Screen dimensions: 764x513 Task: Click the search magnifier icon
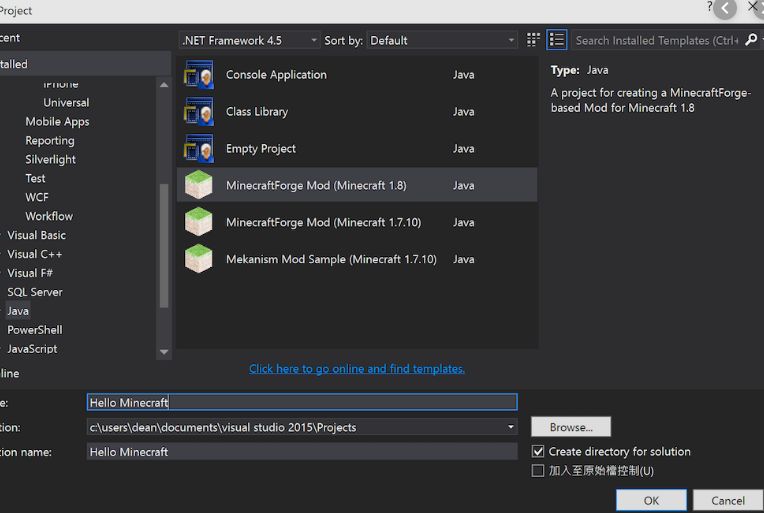(x=751, y=40)
